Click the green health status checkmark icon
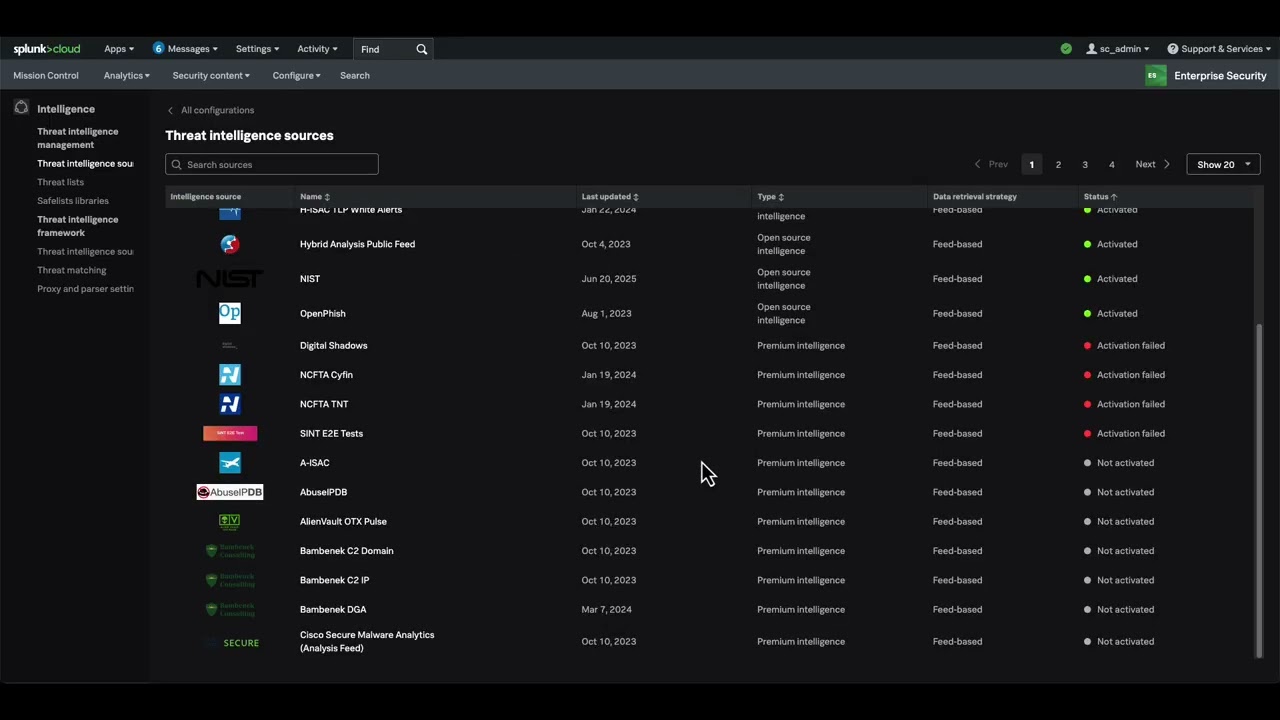This screenshot has width=1280, height=720. pyautogui.click(x=1066, y=49)
